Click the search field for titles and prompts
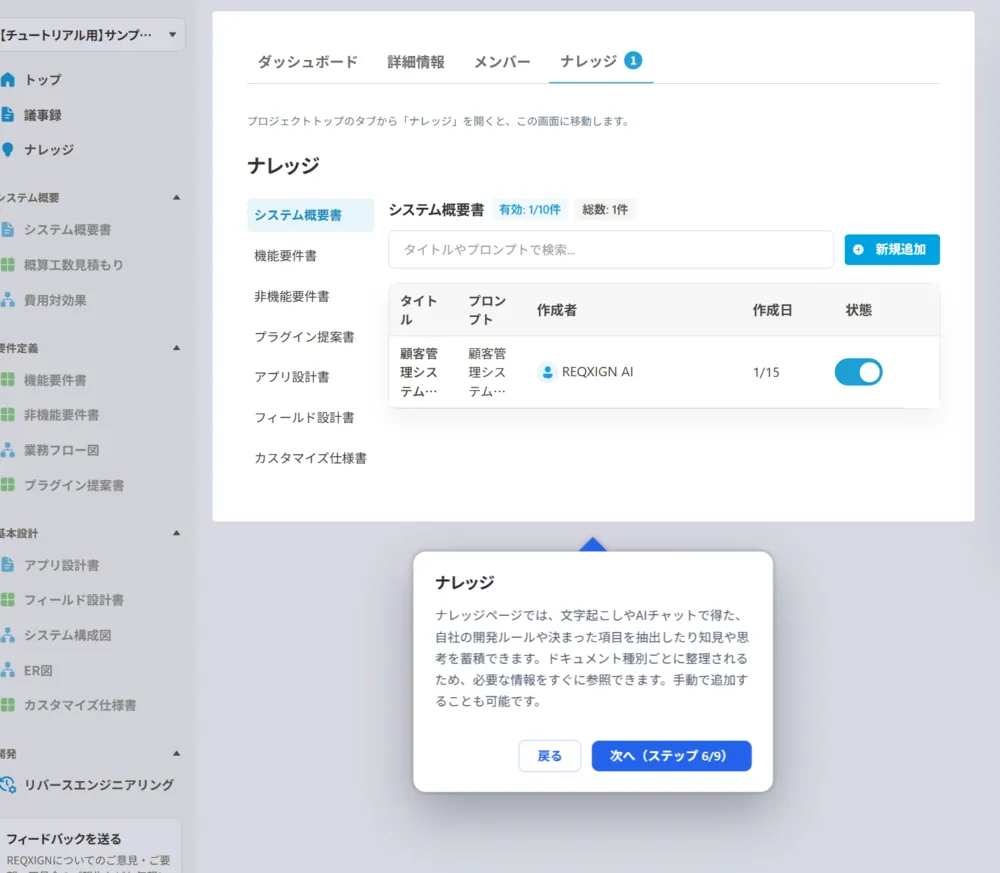 coord(610,250)
